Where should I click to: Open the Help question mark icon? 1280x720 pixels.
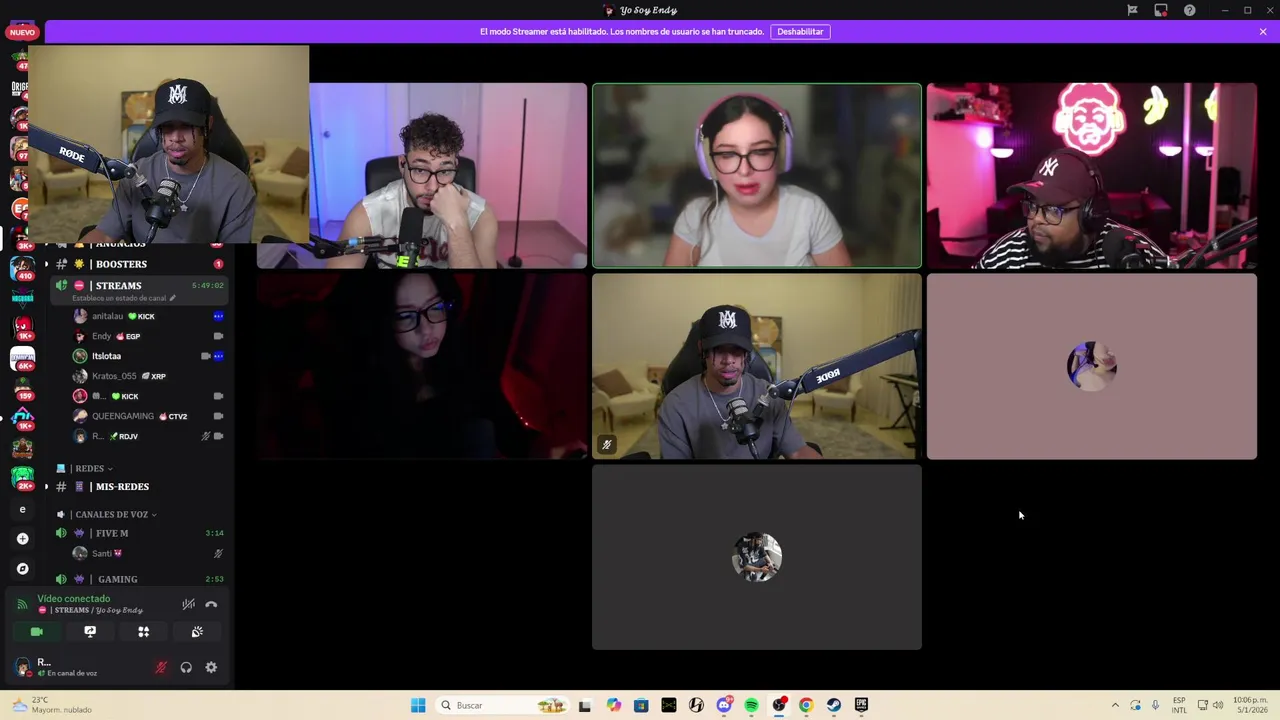tap(1189, 10)
